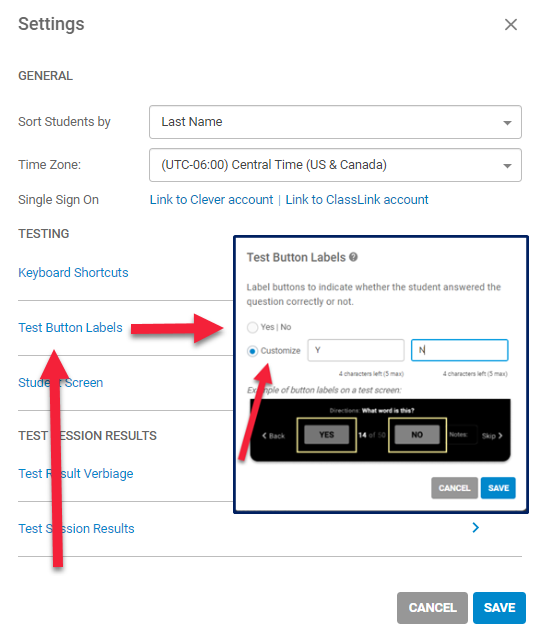Expand Test Session Results with the chevron arrow
This screenshot has height=630, width=539.
coord(476,528)
